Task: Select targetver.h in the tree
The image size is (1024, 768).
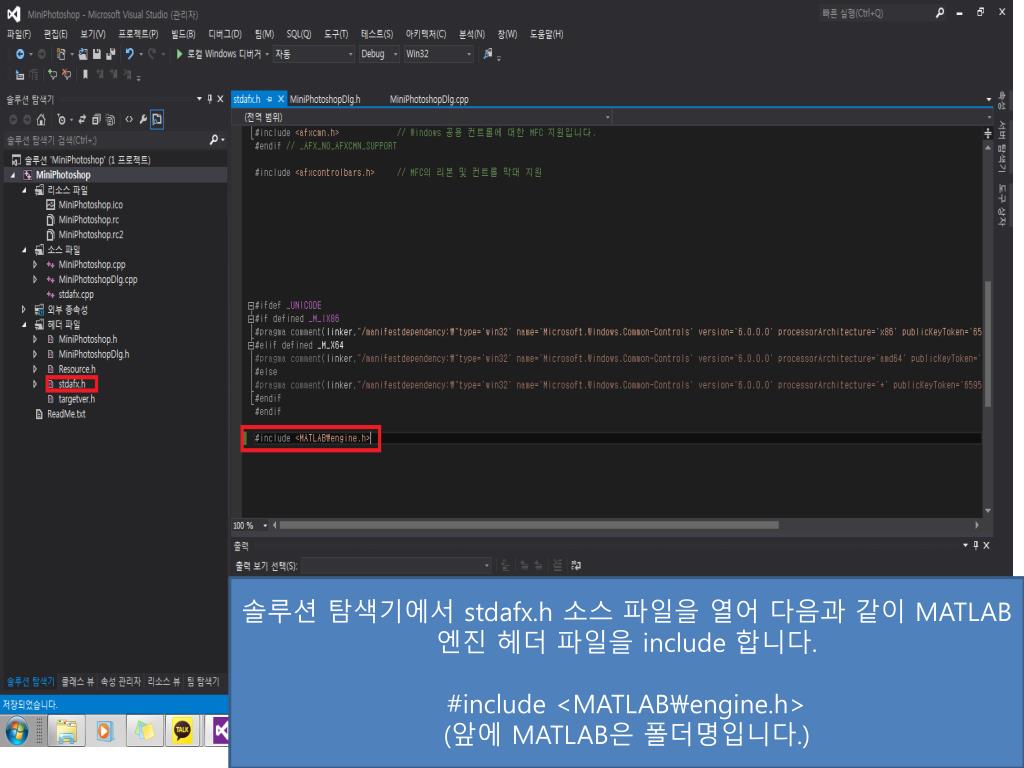Action: 76,399
